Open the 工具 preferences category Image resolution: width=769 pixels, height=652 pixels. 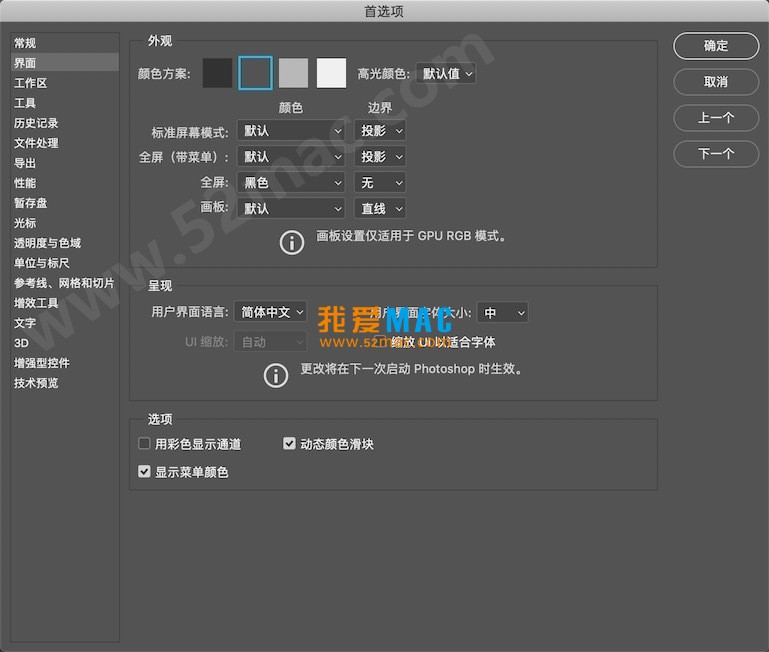tap(65, 103)
